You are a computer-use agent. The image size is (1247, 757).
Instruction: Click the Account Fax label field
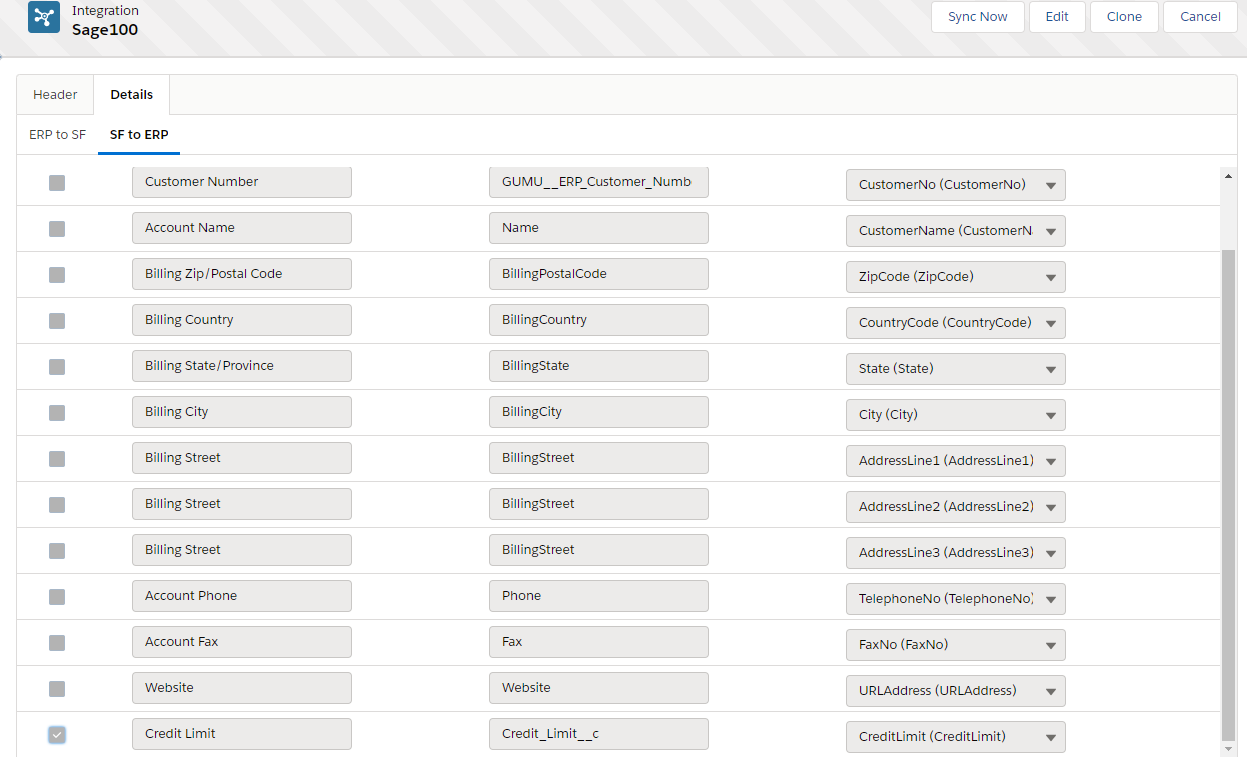[x=241, y=642]
